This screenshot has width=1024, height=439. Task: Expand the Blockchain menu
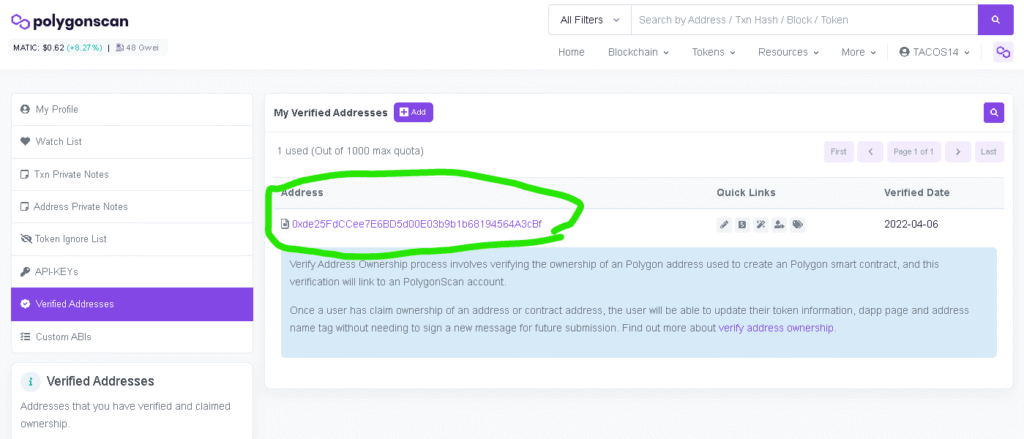coord(638,52)
